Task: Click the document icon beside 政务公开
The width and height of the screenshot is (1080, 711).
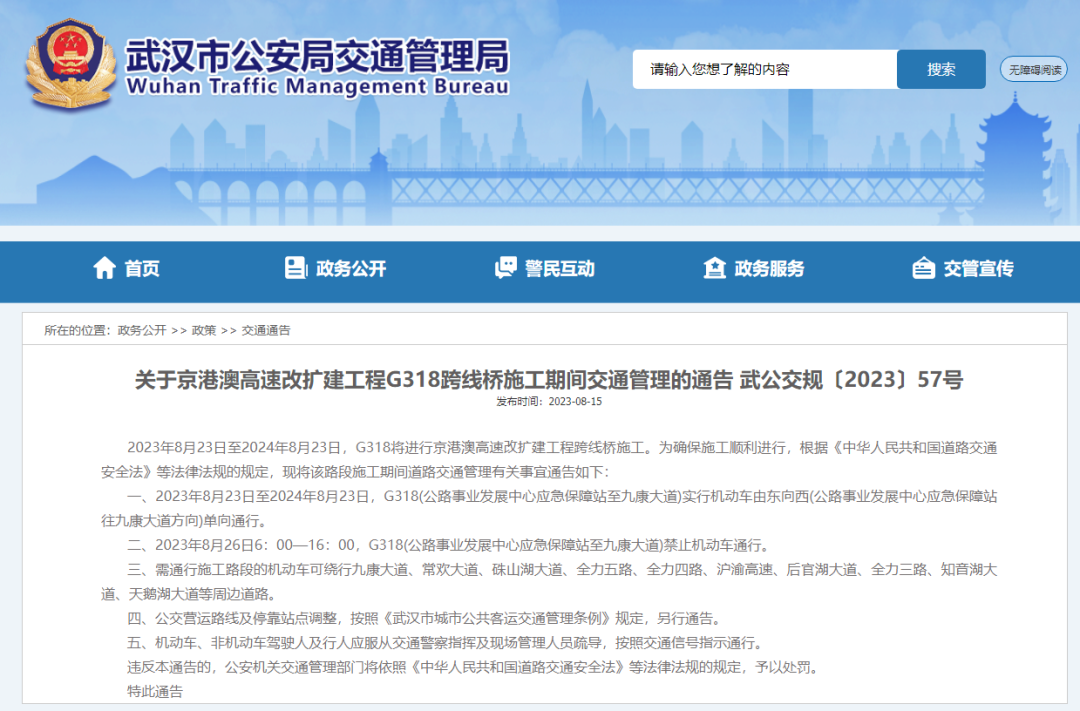Action: [296, 268]
